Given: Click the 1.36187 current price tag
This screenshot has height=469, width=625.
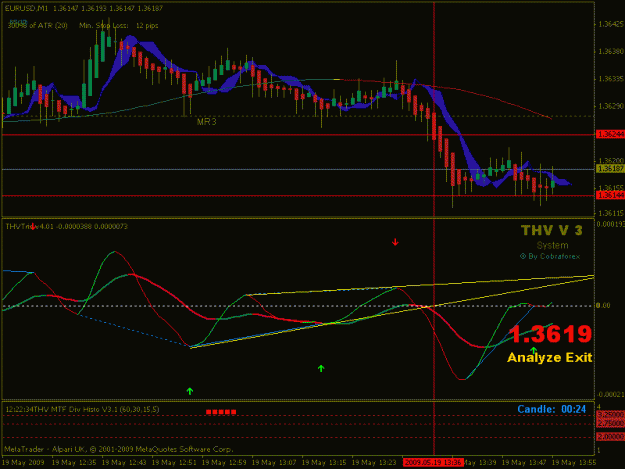Looking at the screenshot, I should [x=610, y=169].
